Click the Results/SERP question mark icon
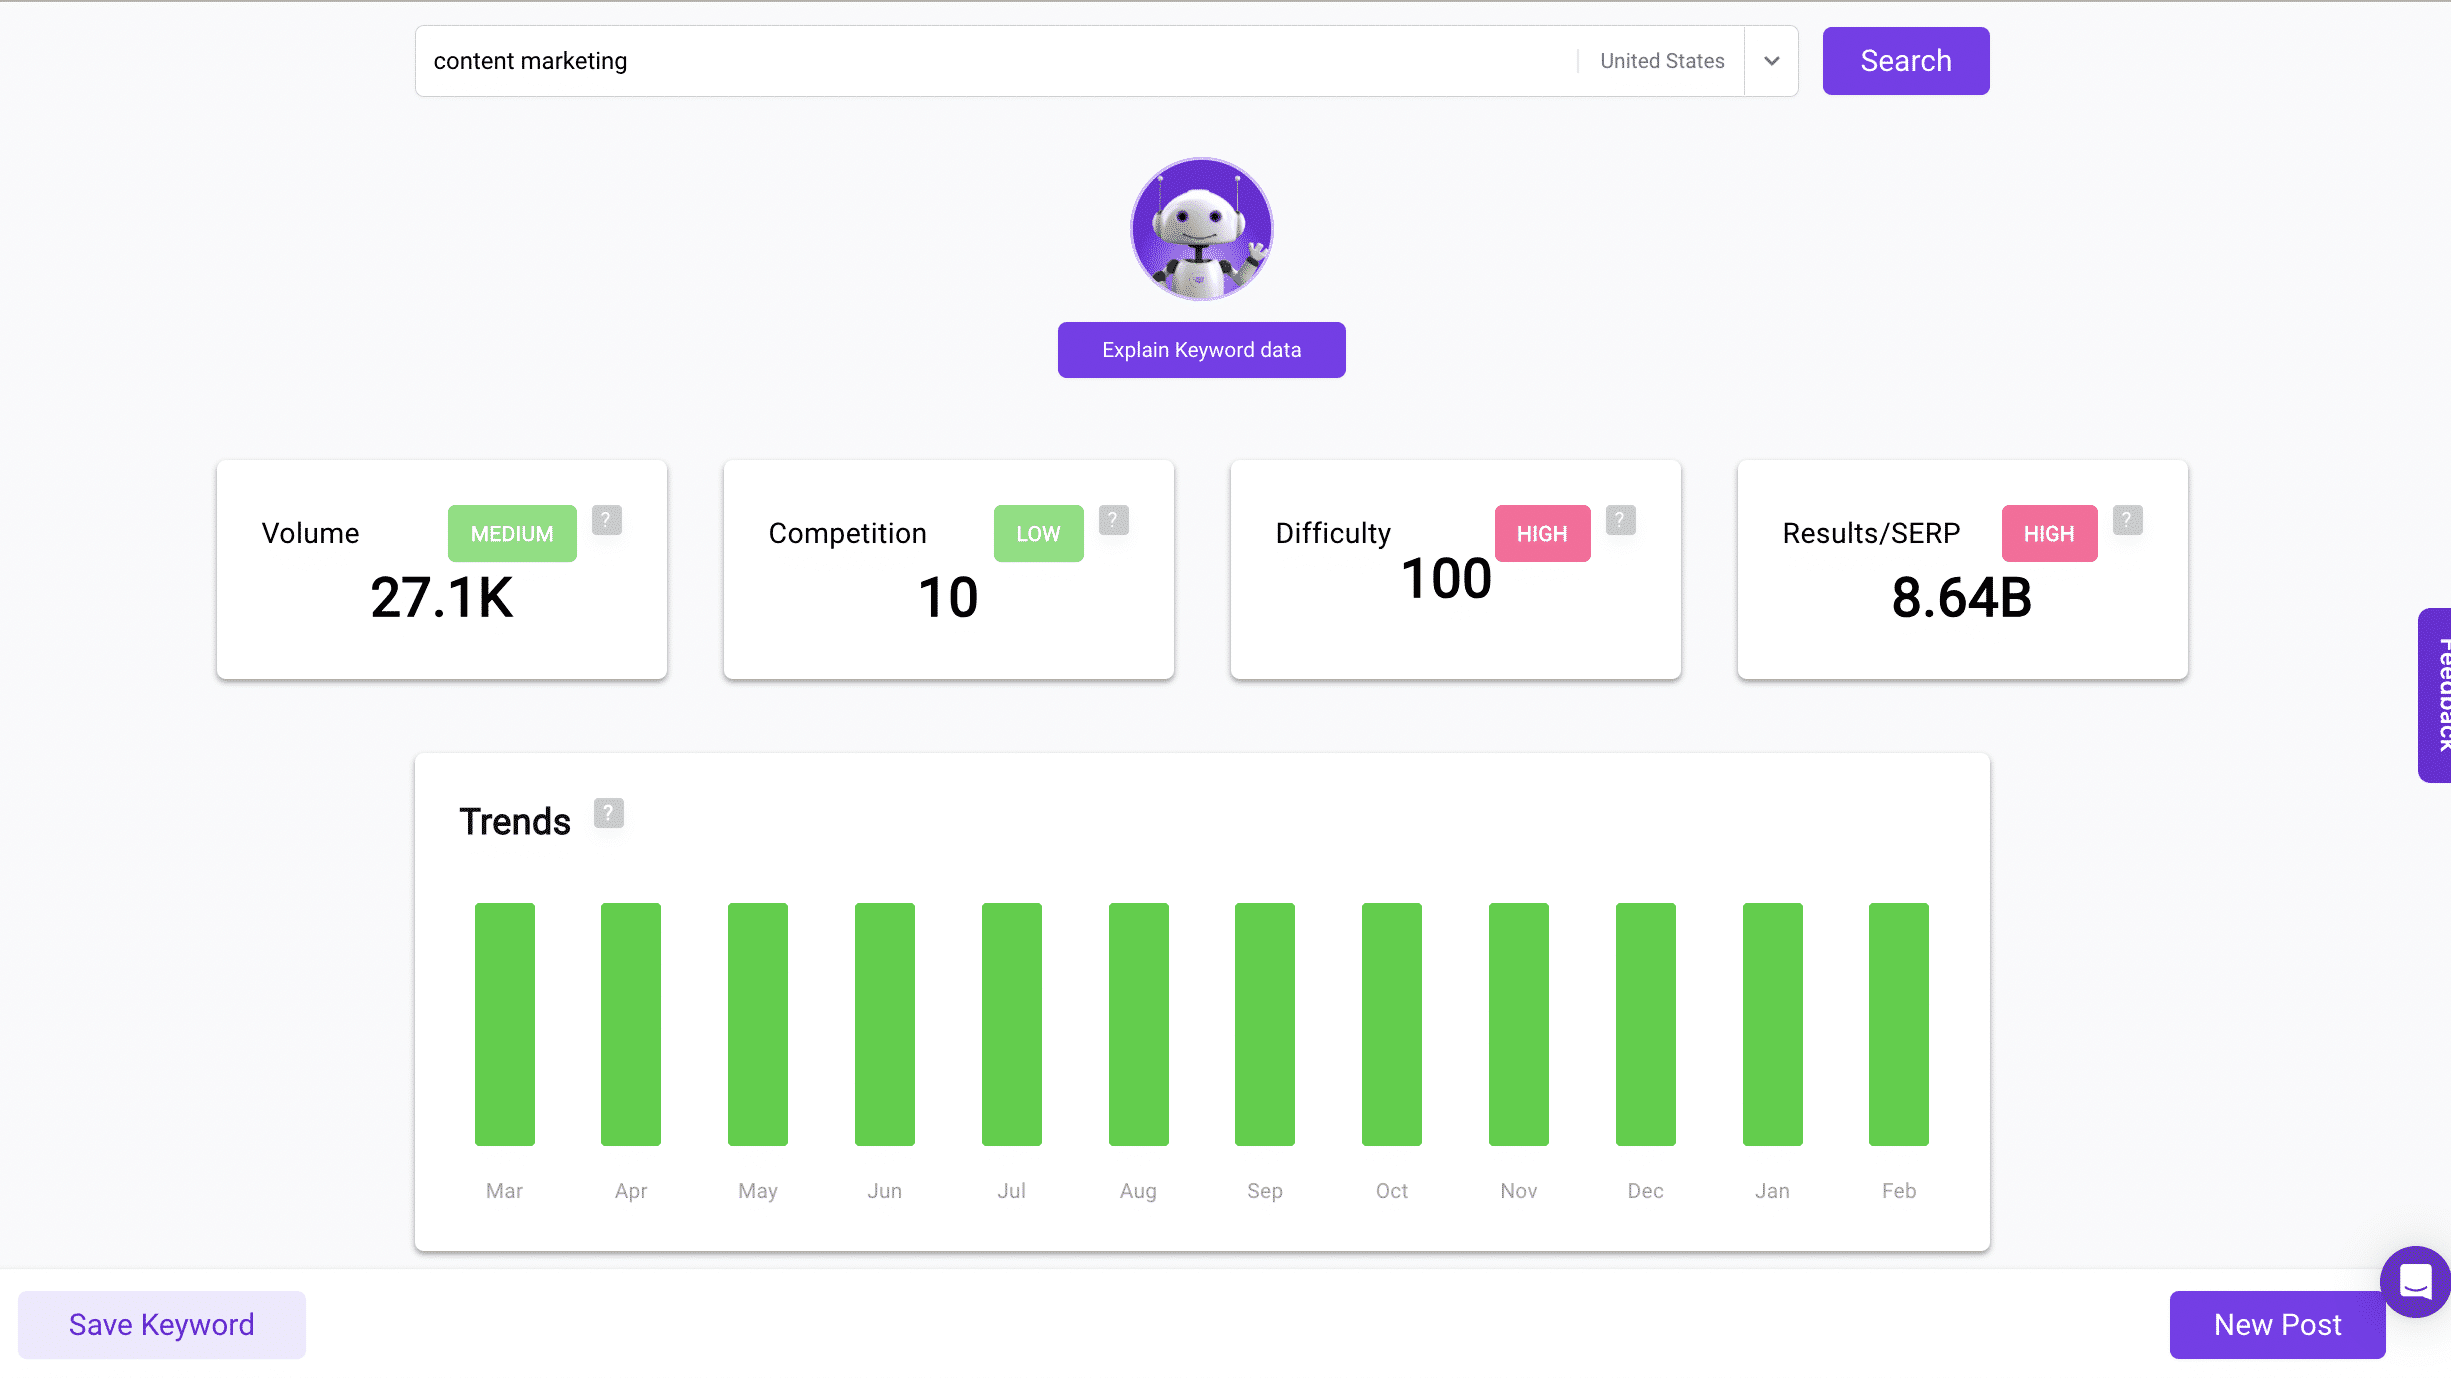Screen dimensions: 2451x1378 click(x=2128, y=517)
